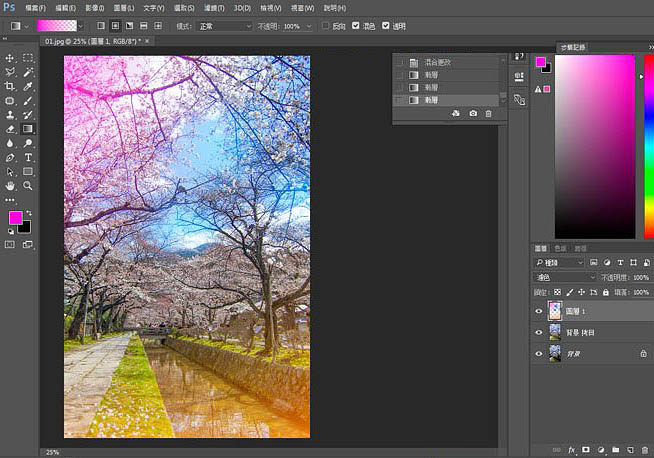Open the 影像 (Image) menu

pyautogui.click(x=93, y=7)
